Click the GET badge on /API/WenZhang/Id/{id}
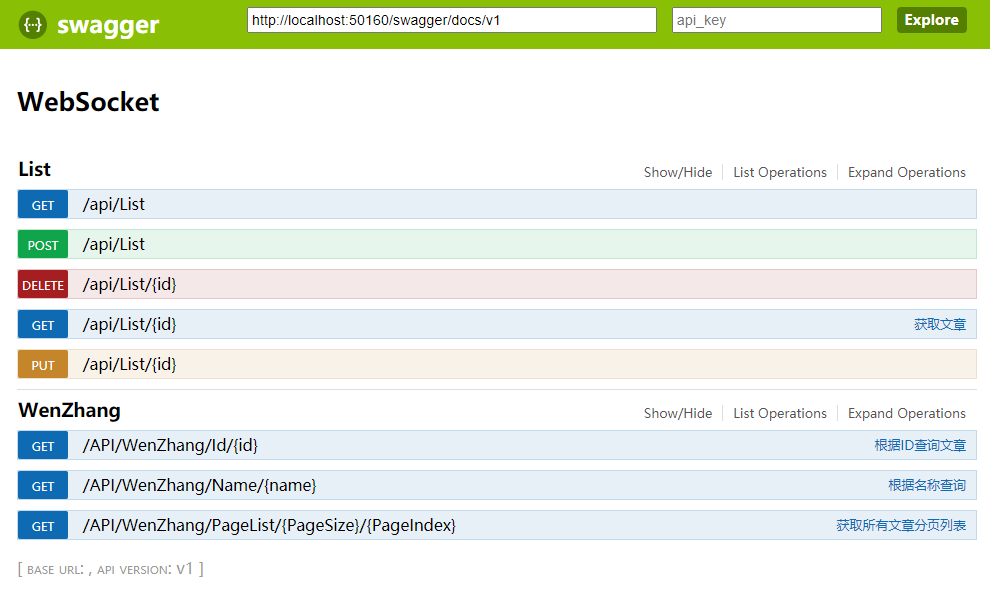 (x=42, y=445)
